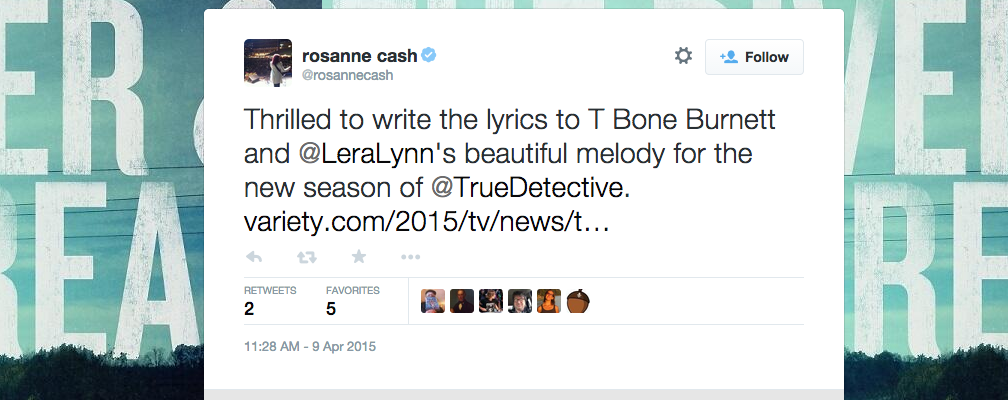Click the acorn avatar icon
The height and width of the screenshot is (400, 1008).
578,301
